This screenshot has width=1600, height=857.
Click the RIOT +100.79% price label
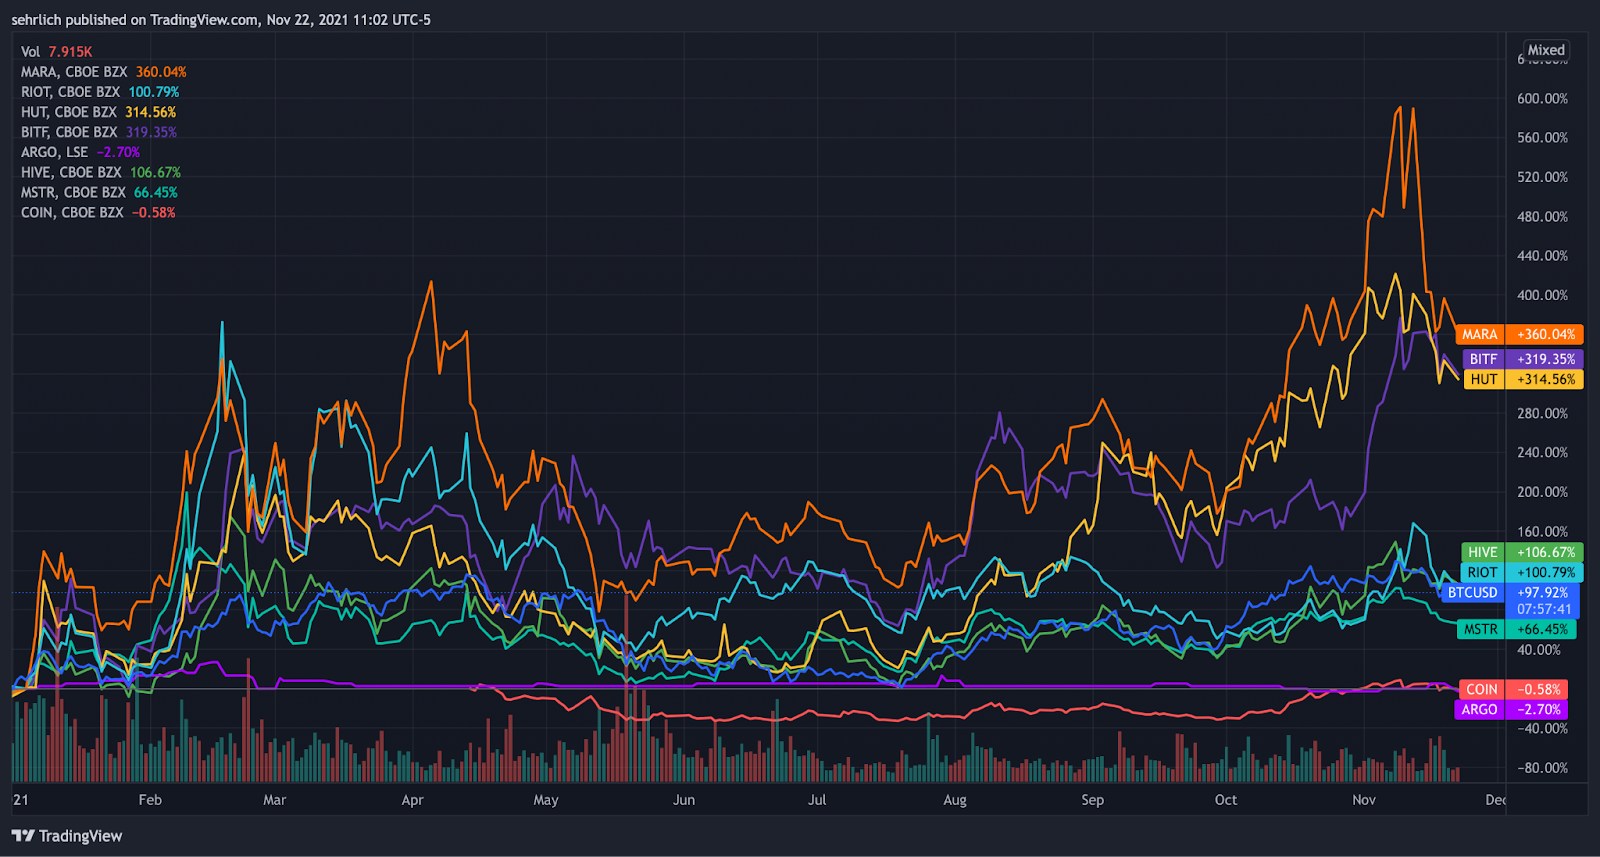pos(1522,572)
